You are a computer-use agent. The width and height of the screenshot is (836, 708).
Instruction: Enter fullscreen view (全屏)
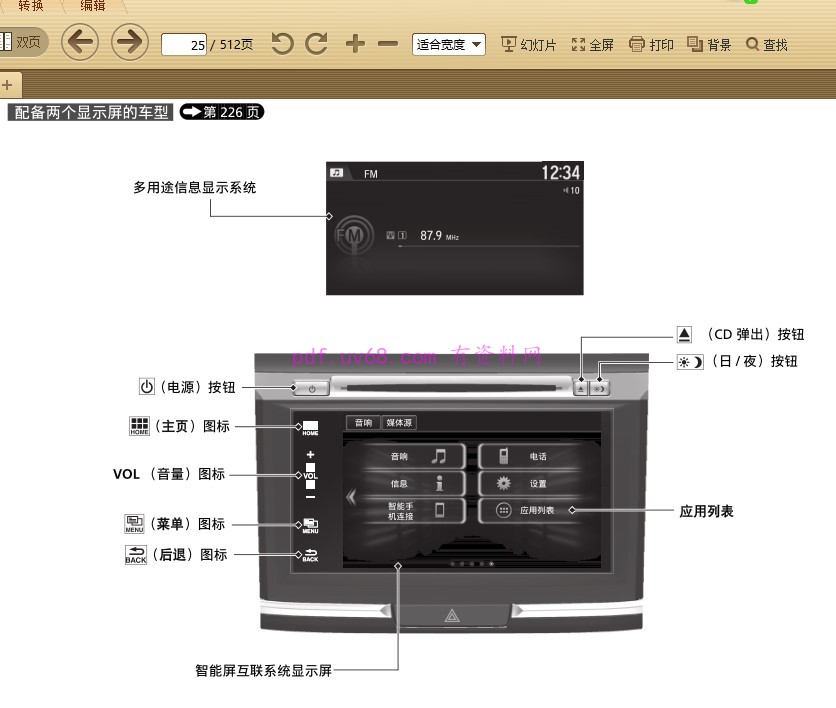pos(592,44)
